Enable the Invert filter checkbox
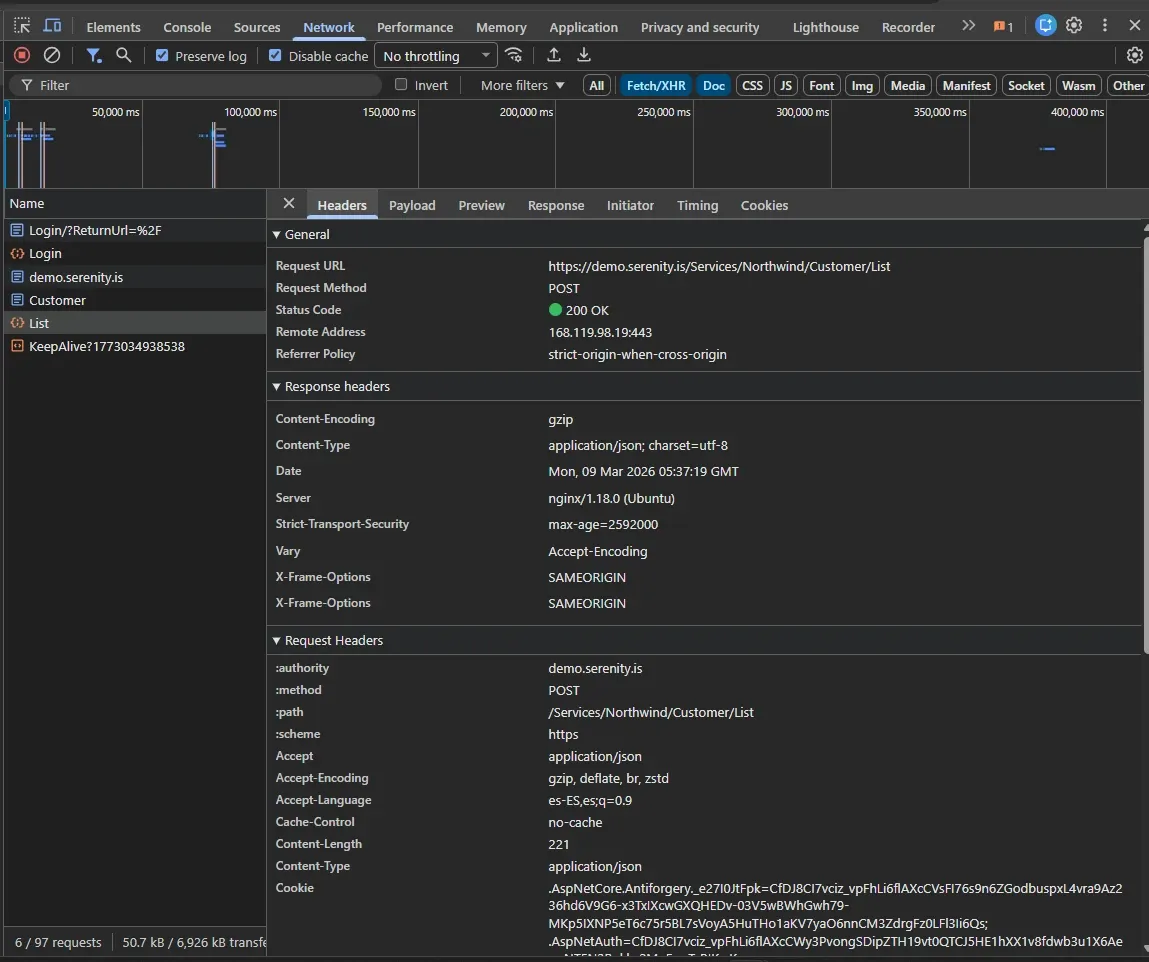The height and width of the screenshot is (962, 1149). coord(401,85)
